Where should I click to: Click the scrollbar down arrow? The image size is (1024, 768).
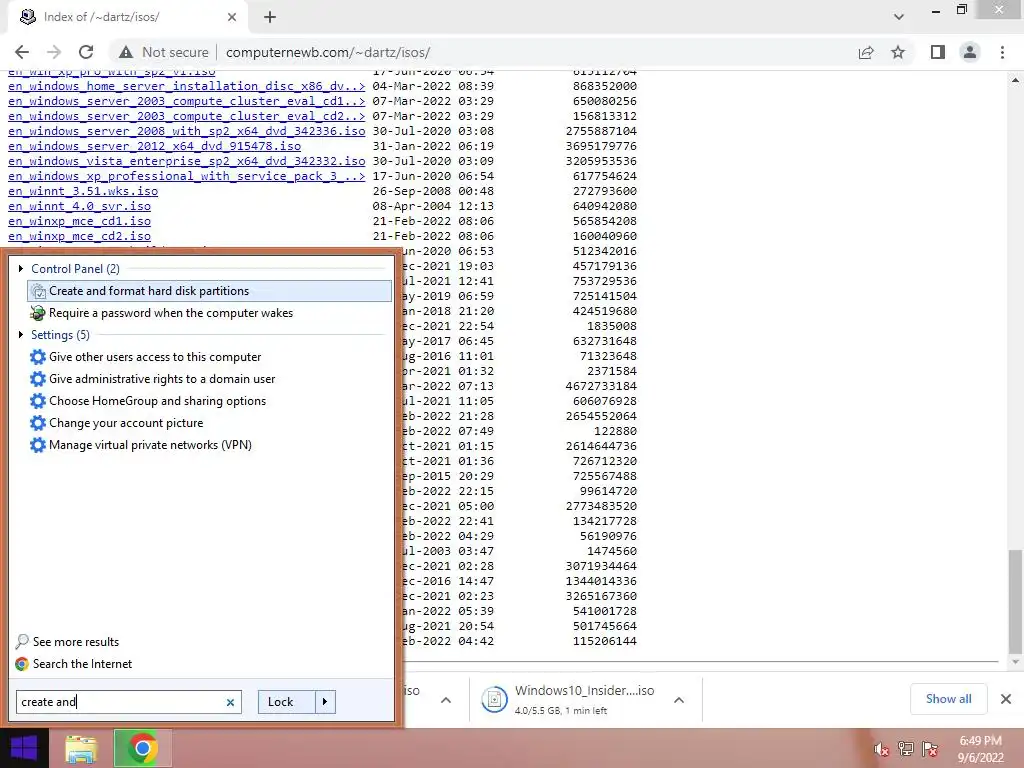tap(1015, 663)
